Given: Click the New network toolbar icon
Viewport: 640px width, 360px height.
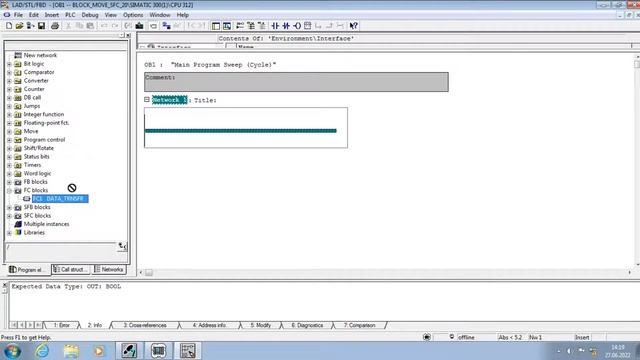Looking at the screenshot, I should tap(240, 26).
